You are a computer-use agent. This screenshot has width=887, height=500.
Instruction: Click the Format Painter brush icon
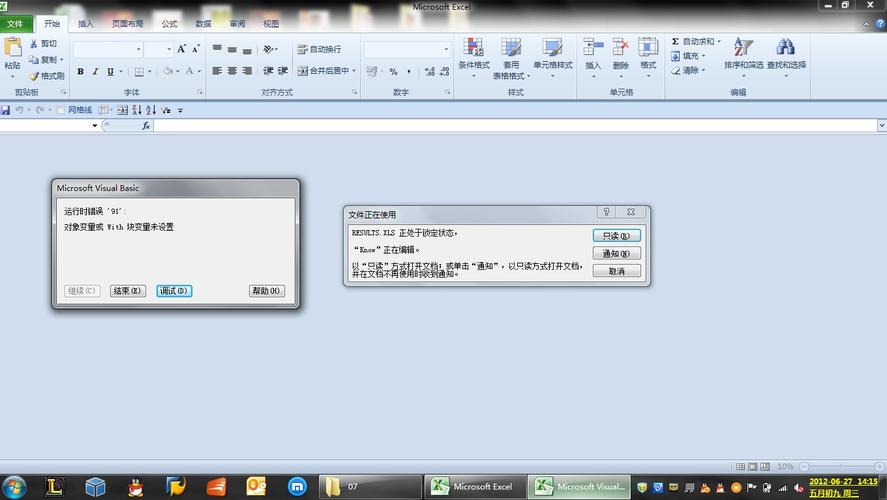pyautogui.click(x=33, y=76)
